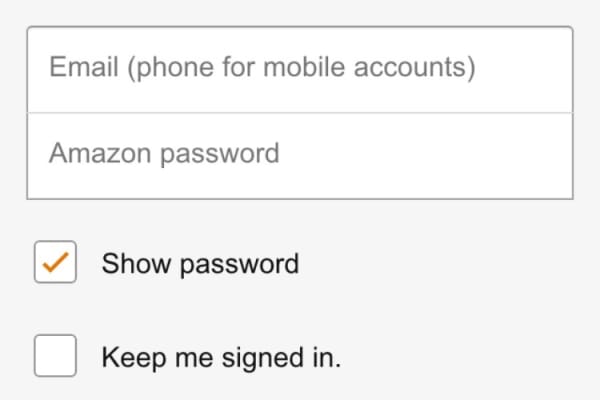Click the Email input field
Image resolution: width=600 pixels, height=400 pixels.
300,69
